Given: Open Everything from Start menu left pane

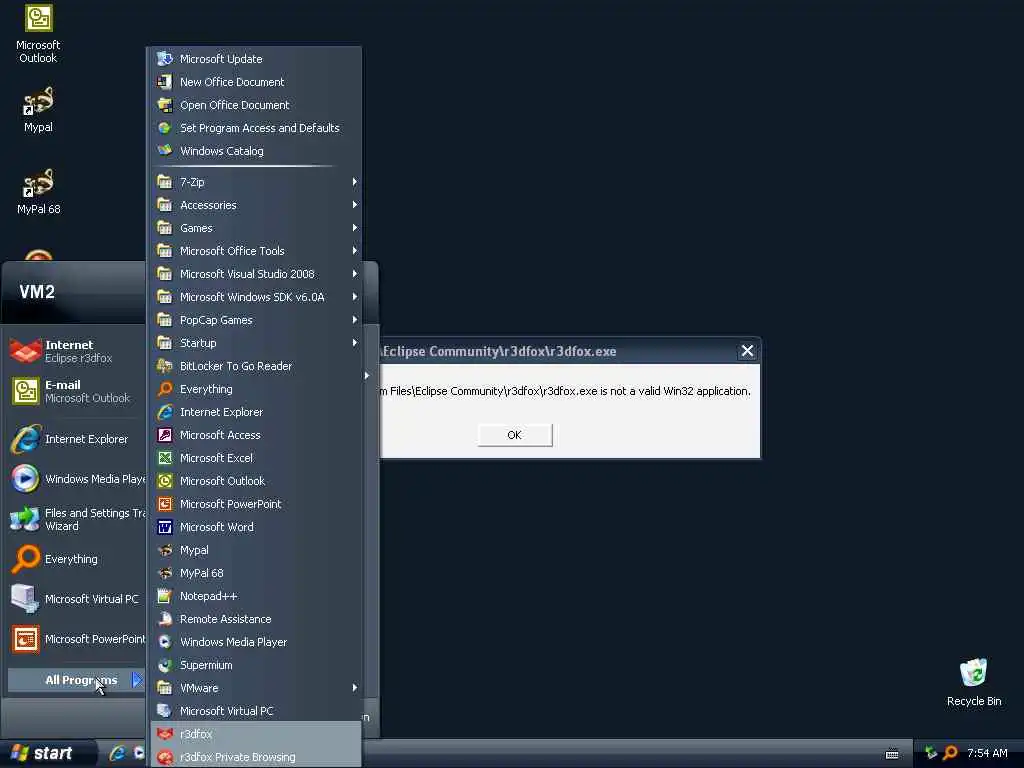Looking at the screenshot, I should tap(76, 559).
